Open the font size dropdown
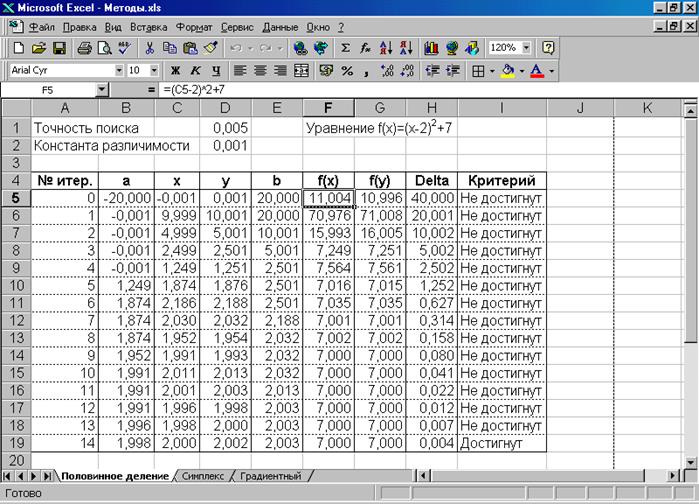Screen dimensions: 699x504 pos(154,70)
